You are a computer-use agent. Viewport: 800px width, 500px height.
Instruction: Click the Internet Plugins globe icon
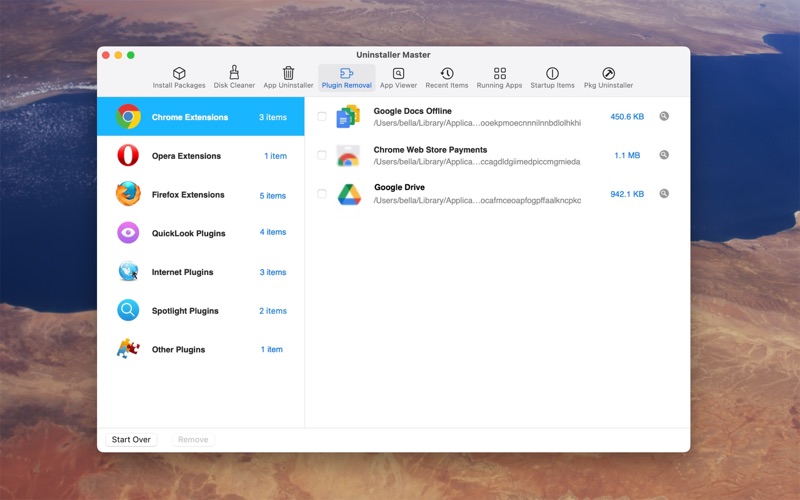[x=128, y=271]
